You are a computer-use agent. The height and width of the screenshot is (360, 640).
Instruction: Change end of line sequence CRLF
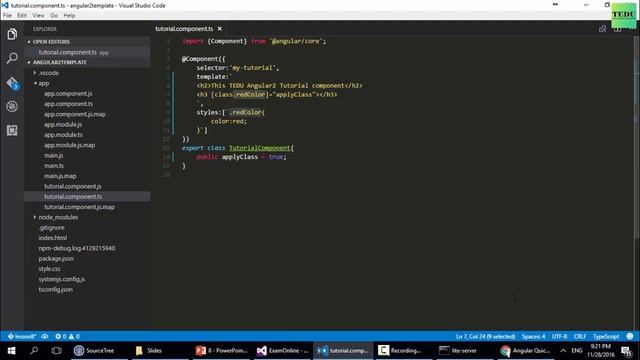coord(580,336)
